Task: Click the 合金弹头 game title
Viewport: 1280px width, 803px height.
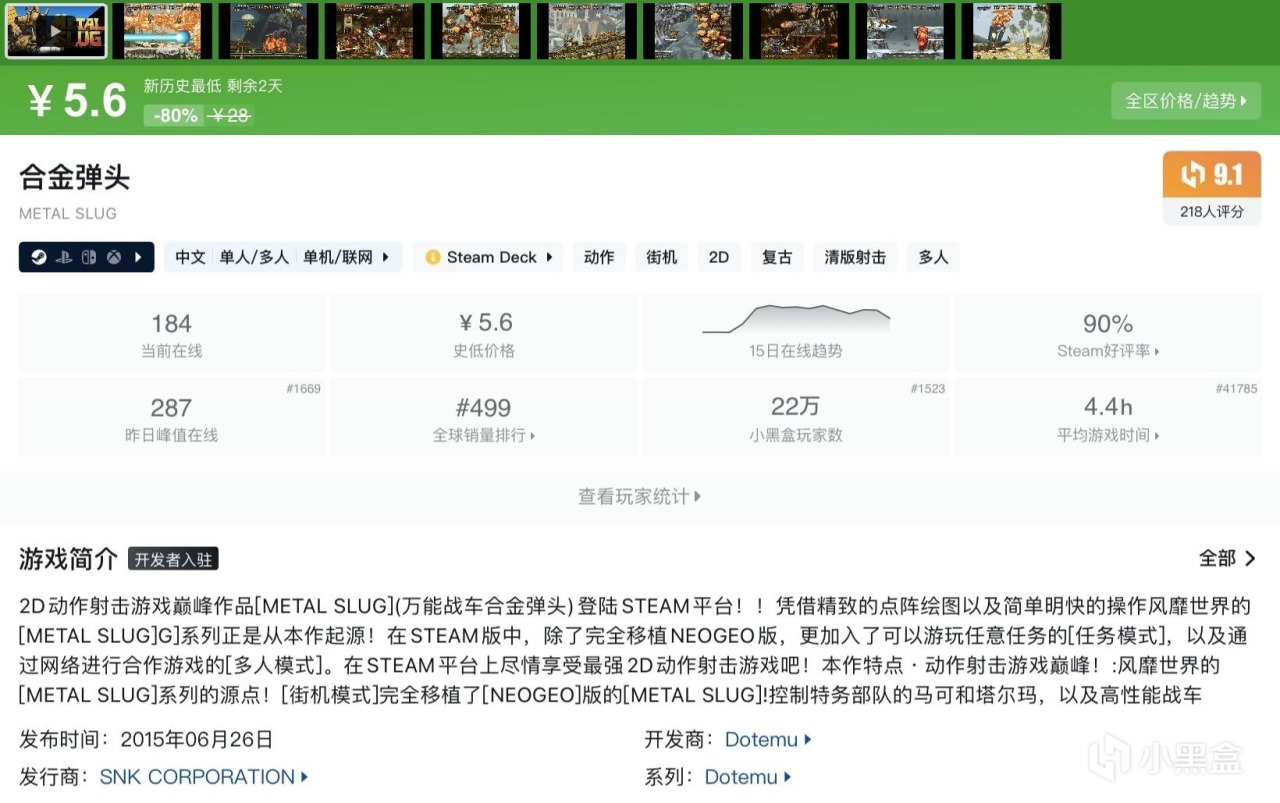Action: click(74, 178)
